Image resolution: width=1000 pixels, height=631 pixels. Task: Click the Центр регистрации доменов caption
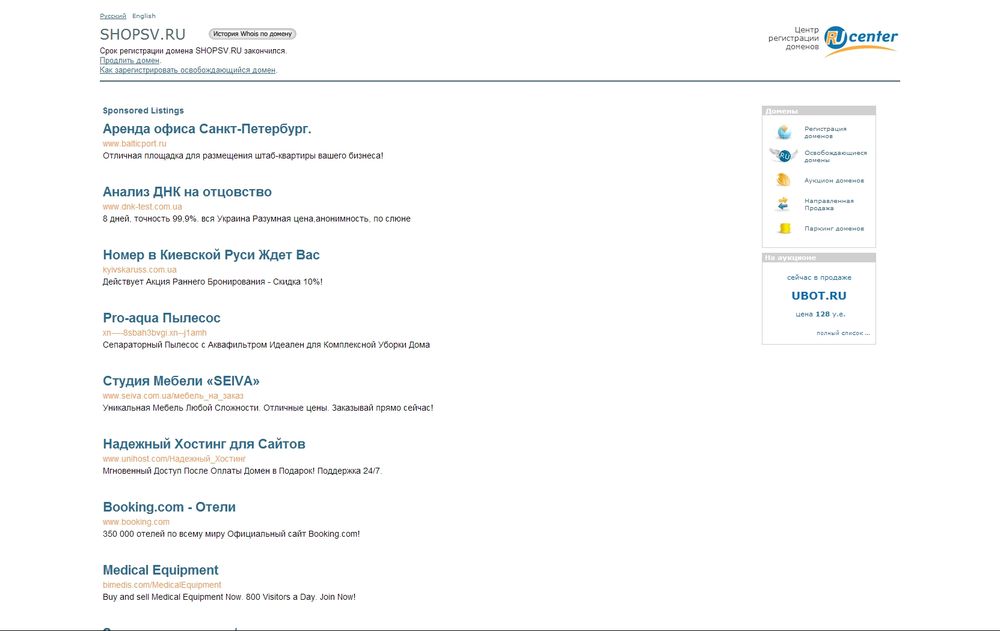tap(794, 38)
